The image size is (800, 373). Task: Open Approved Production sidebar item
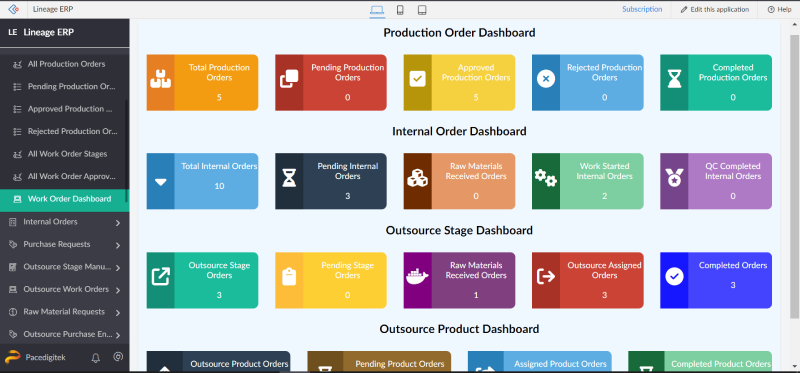[64, 109]
